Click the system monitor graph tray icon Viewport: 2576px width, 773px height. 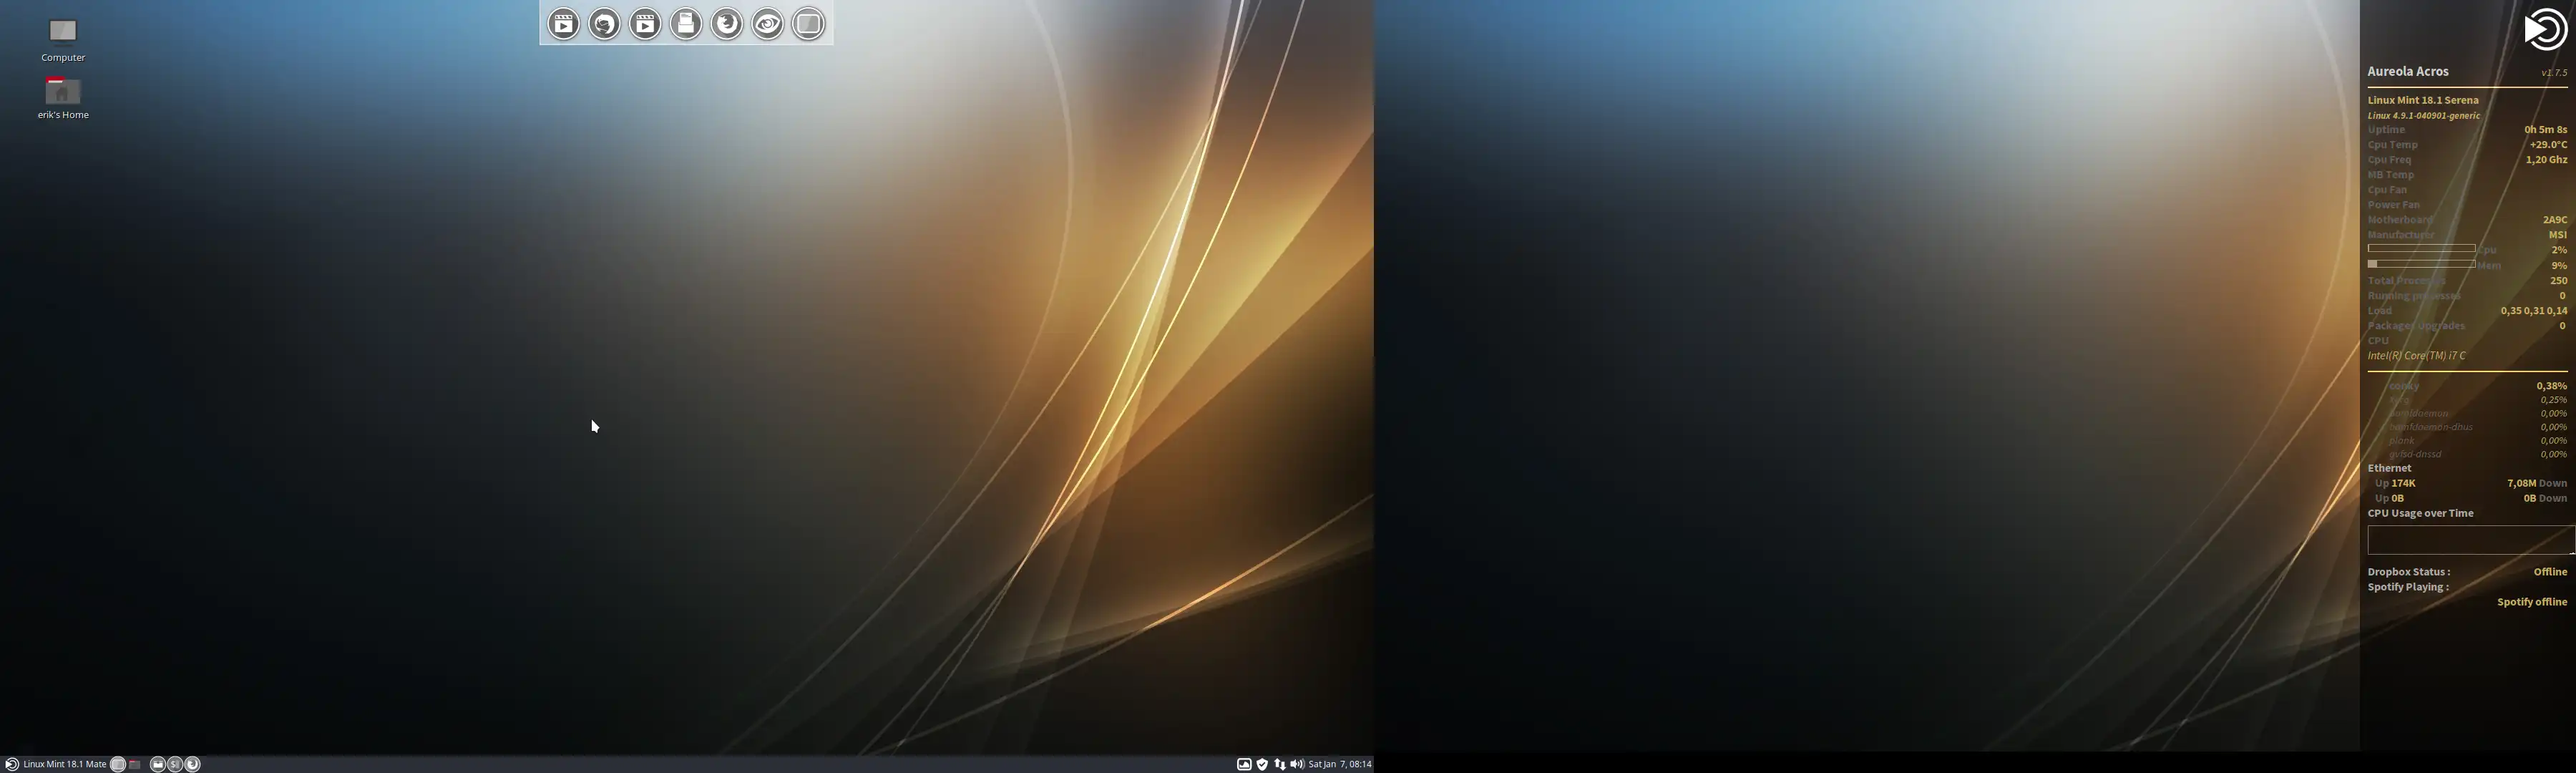click(x=1245, y=764)
